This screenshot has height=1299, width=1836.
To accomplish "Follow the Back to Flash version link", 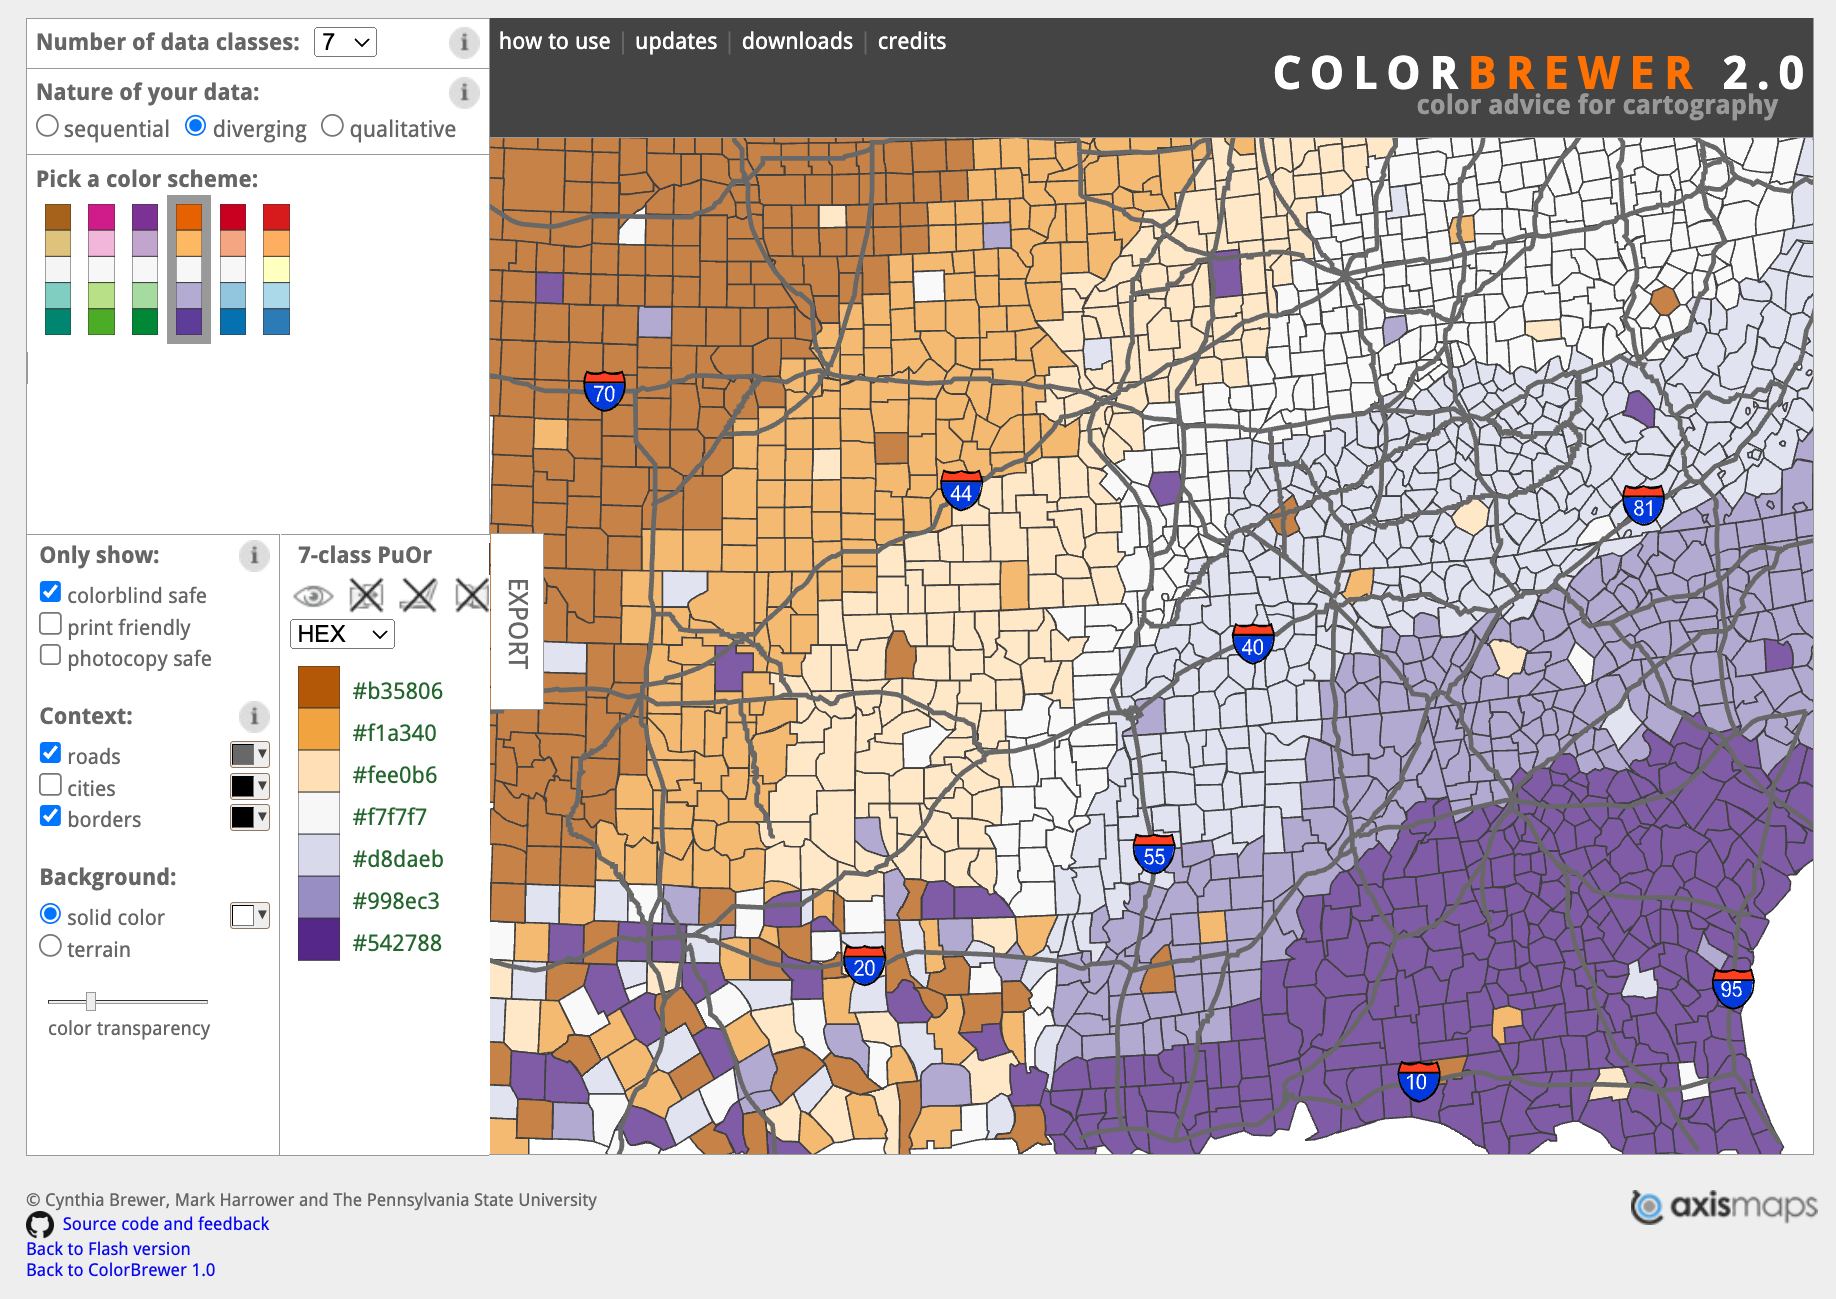I will [107, 1248].
